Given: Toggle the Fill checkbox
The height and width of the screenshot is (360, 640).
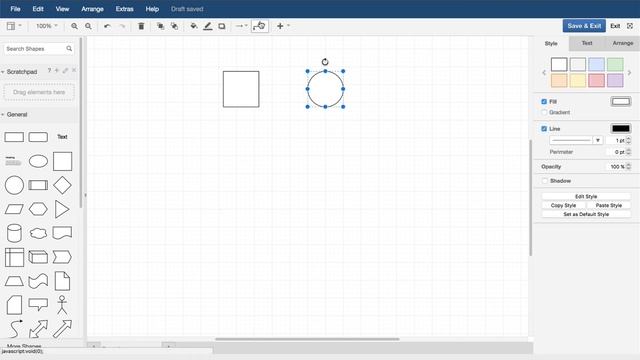Looking at the screenshot, I should click(x=544, y=102).
